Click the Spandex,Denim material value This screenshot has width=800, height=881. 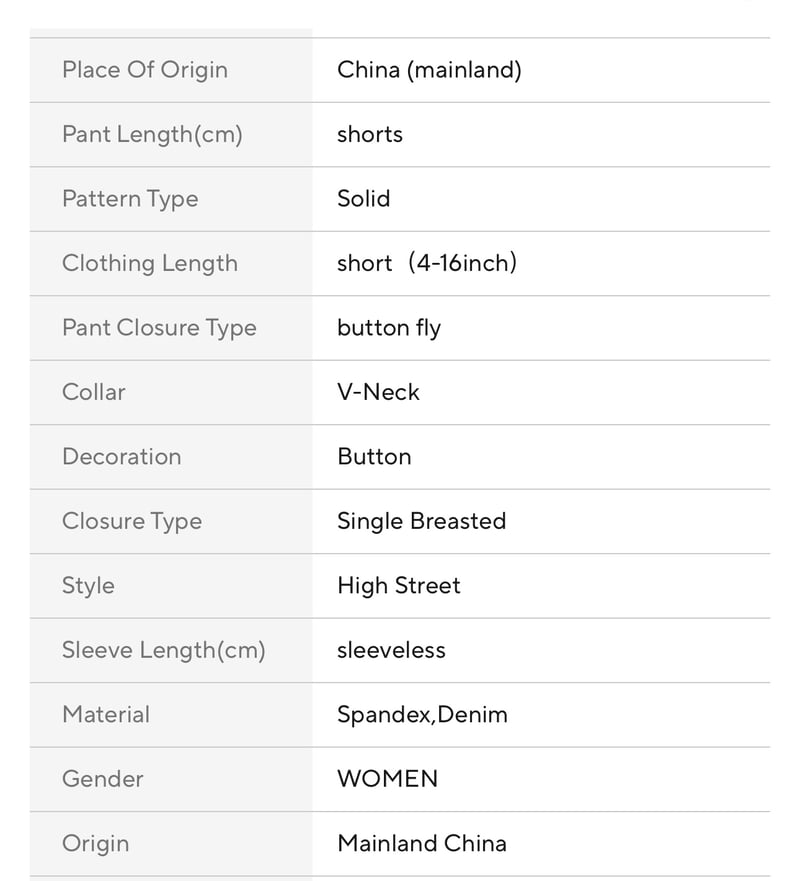pyautogui.click(x=422, y=715)
